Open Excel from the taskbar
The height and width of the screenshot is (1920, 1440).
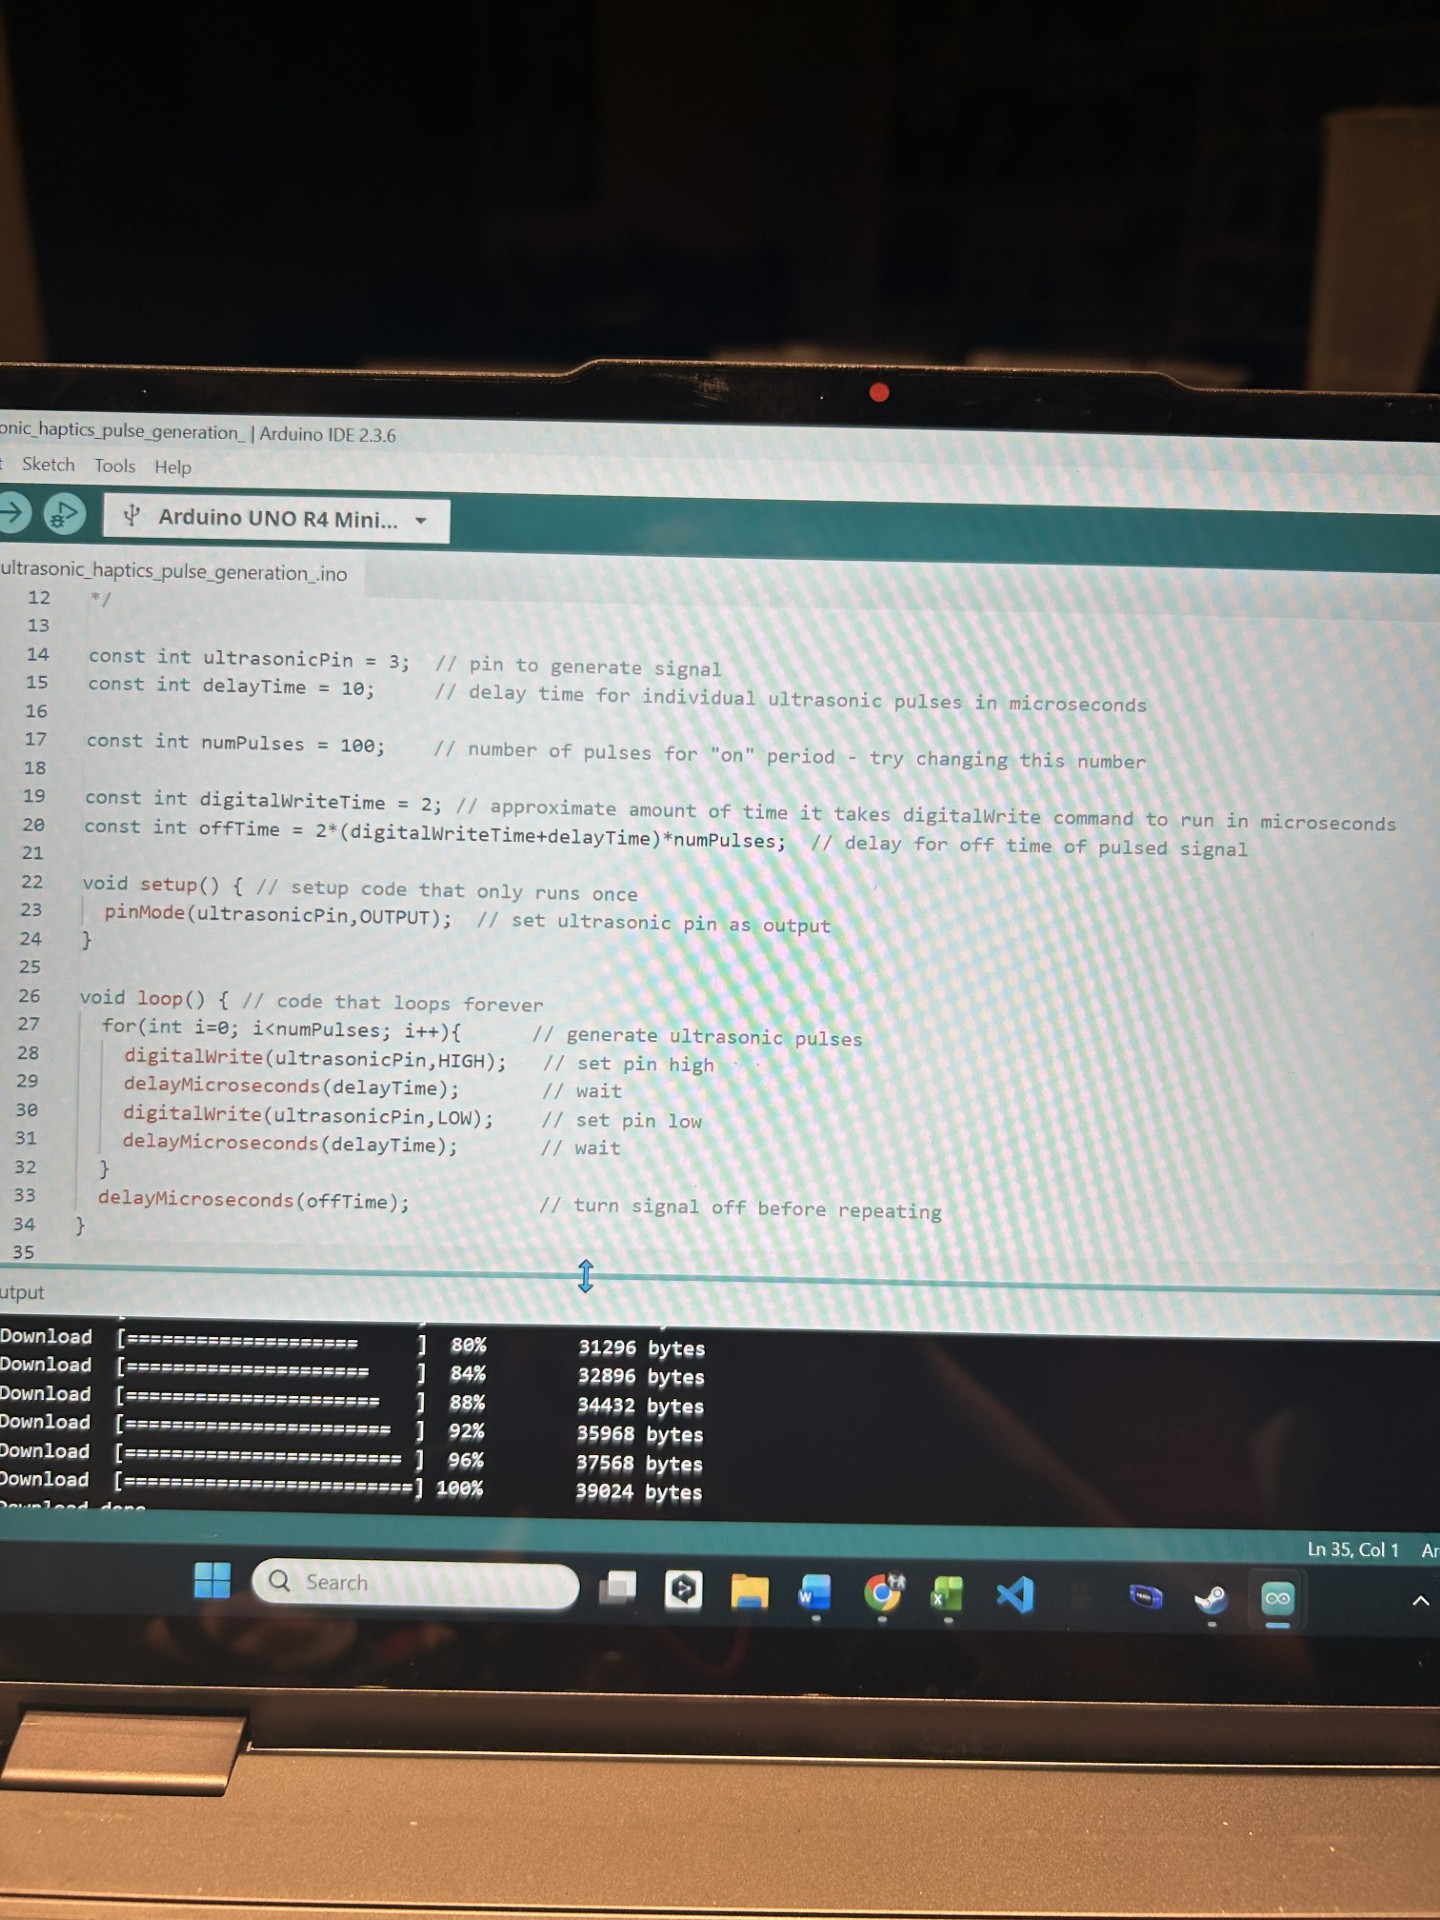coord(947,1594)
